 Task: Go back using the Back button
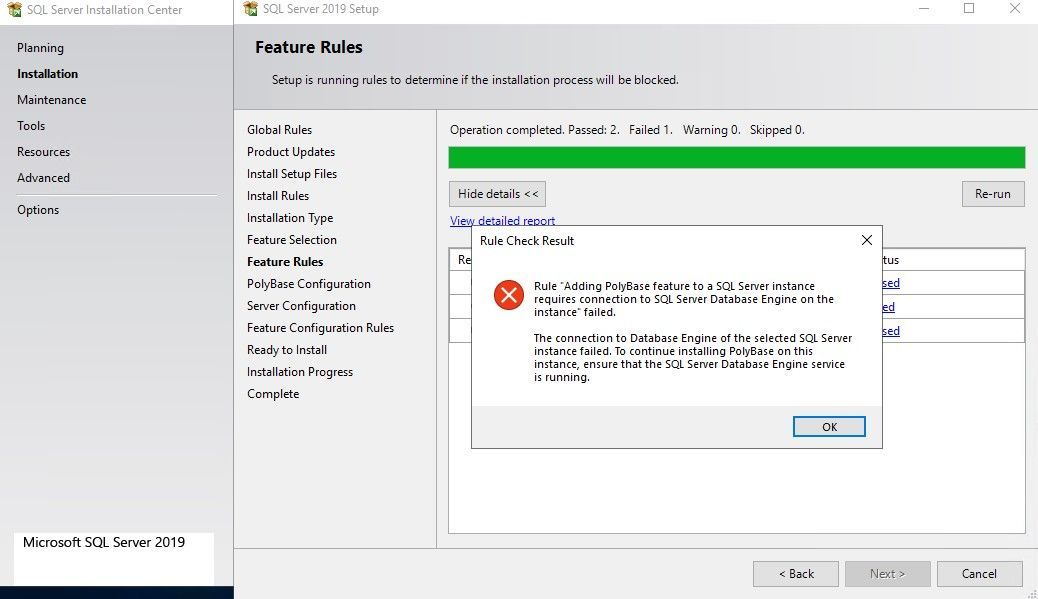click(x=796, y=573)
